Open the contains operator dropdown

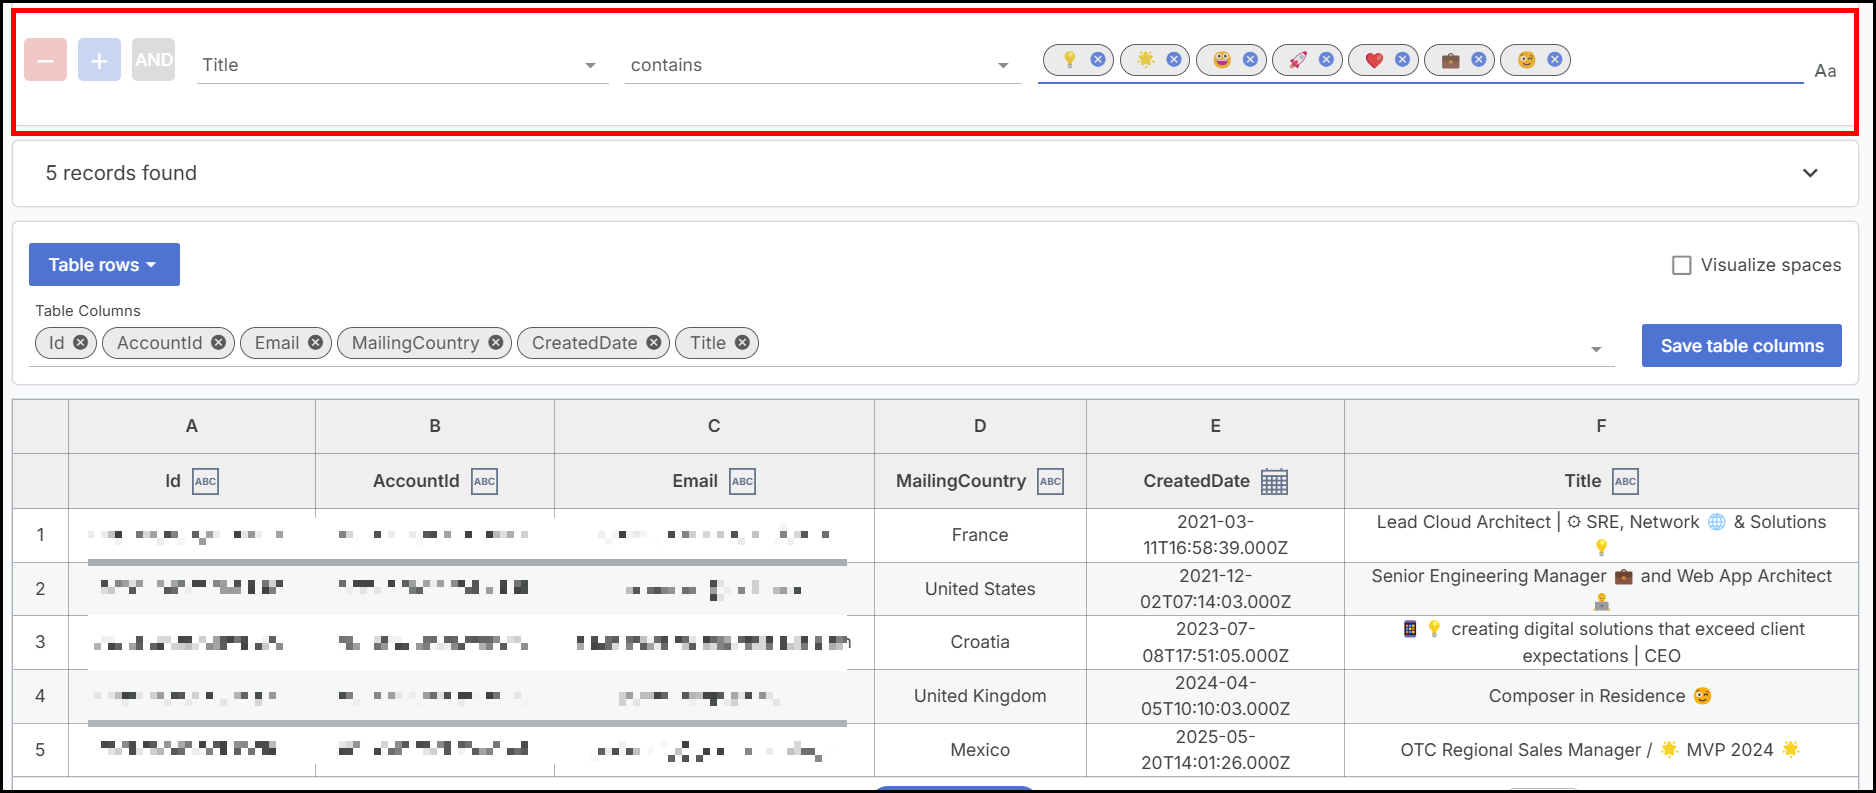coord(1003,66)
